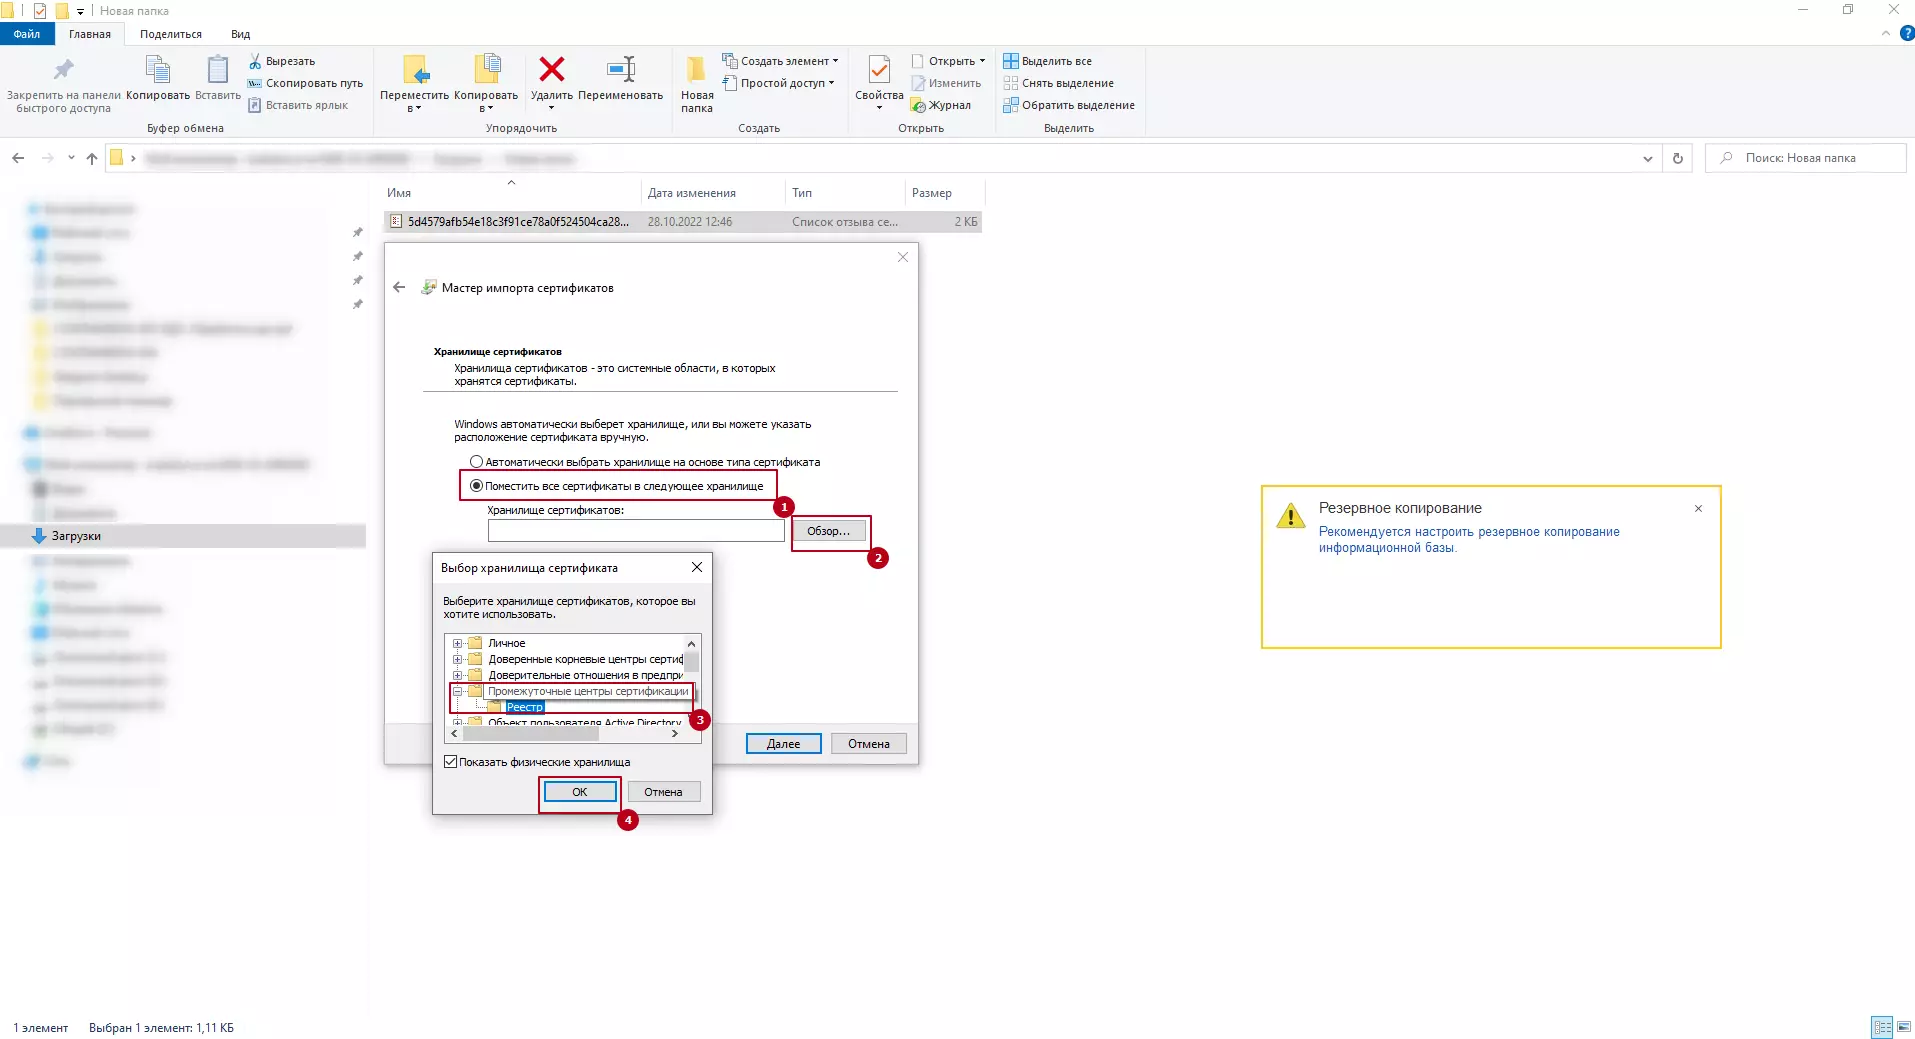The height and width of the screenshot is (1039, 1915).
Task: Go back in the certificate import wizard
Action: tap(399, 287)
